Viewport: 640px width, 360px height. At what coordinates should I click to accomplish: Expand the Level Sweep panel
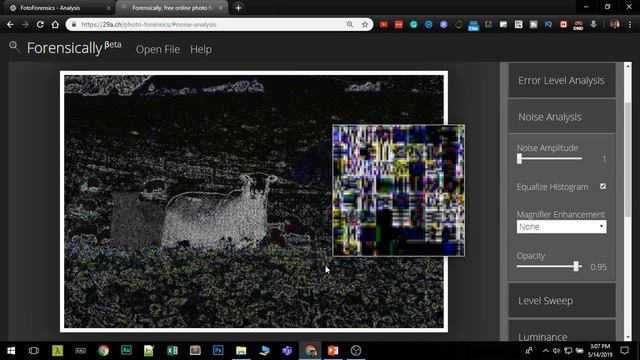tap(562, 301)
